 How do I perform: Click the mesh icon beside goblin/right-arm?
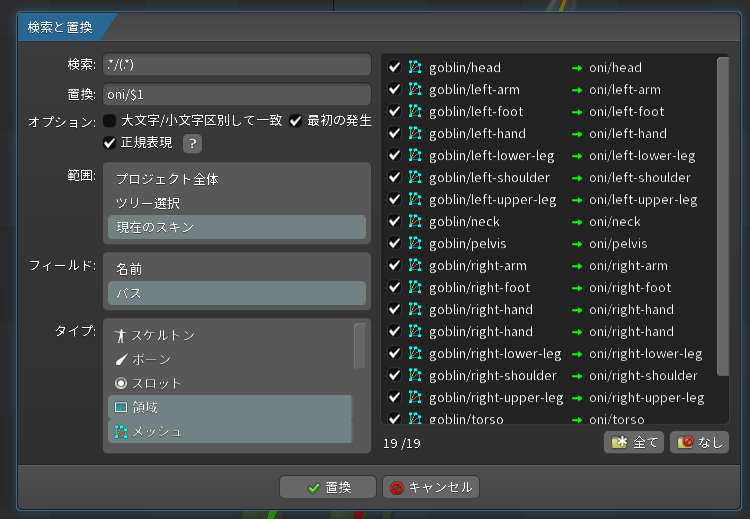[415, 265]
